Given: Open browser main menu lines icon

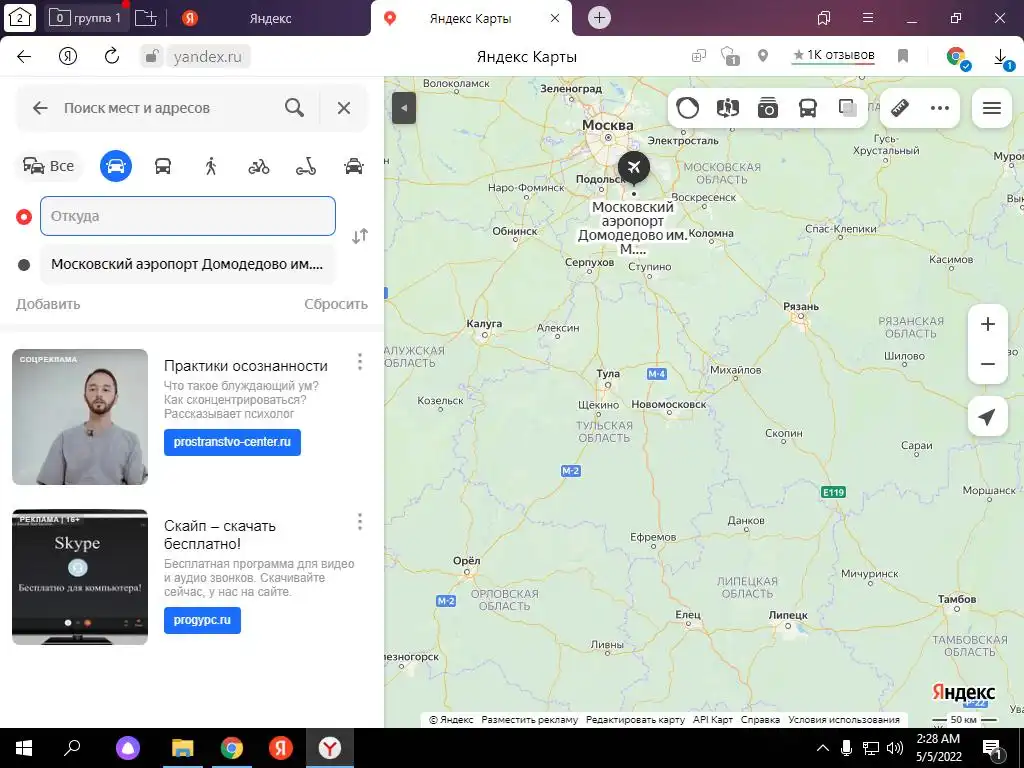Looking at the screenshot, I should pyautogui.click(x=868, y=18).
